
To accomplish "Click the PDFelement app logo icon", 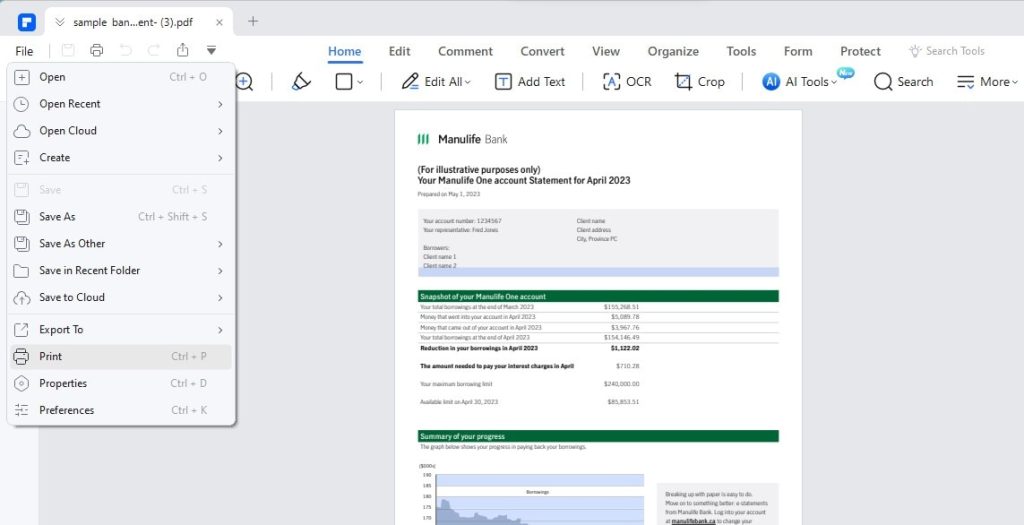I will tap(27, 22).
